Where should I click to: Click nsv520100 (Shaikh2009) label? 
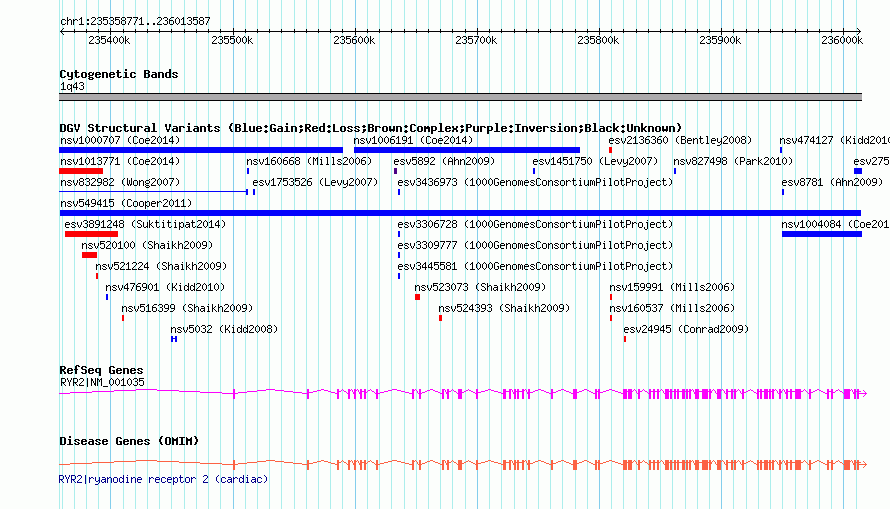[147, 245]
